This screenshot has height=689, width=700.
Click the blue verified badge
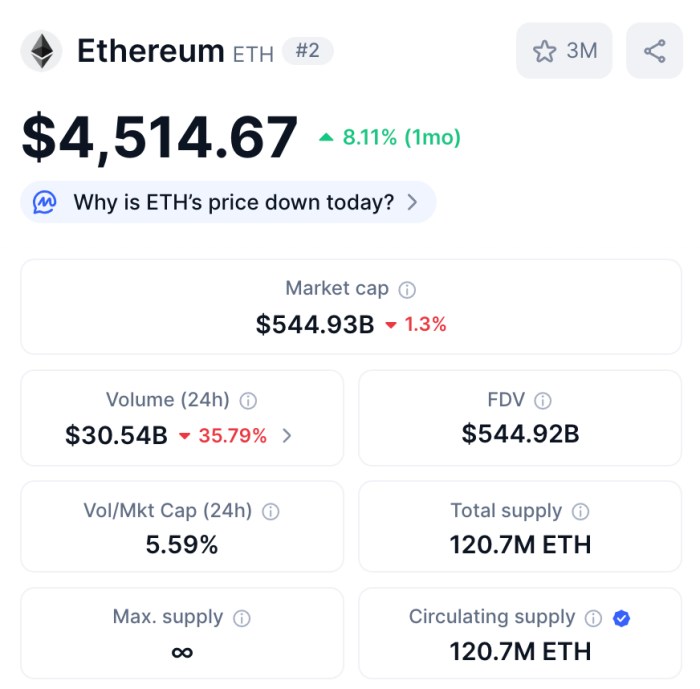tap(621, 618)
